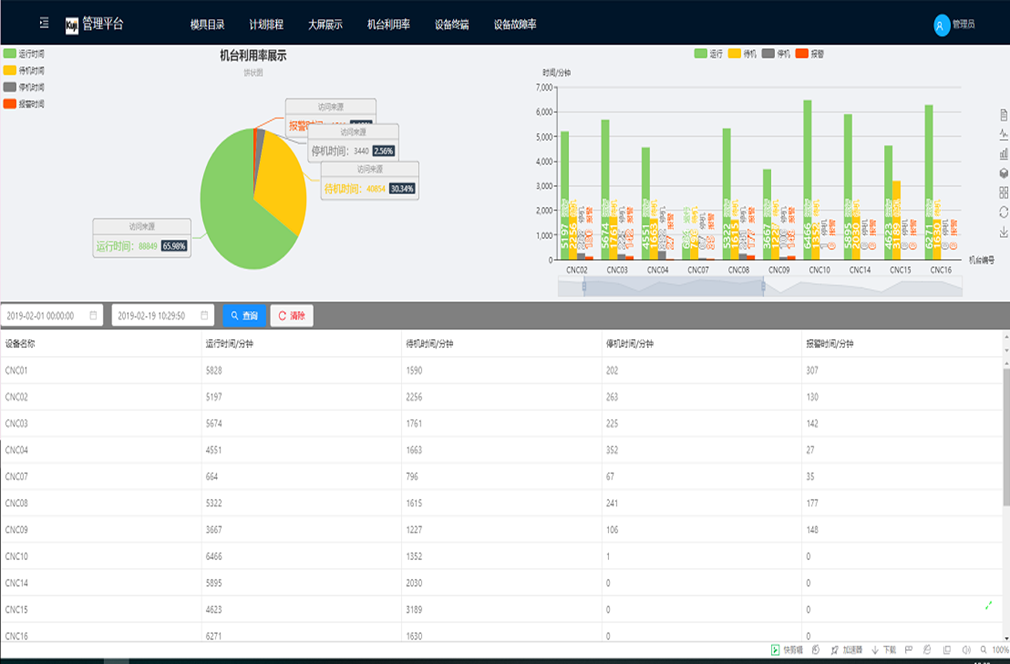The width and height of the screenshot is (1010, 664).
Task: Select the CNC03 row name cell
Action: tap(101, 423)
